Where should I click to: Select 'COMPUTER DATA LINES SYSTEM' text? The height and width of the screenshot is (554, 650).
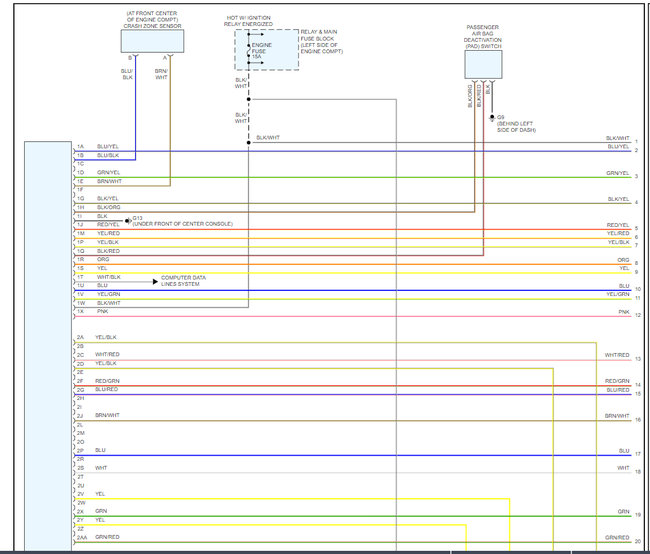coord(183,281)
